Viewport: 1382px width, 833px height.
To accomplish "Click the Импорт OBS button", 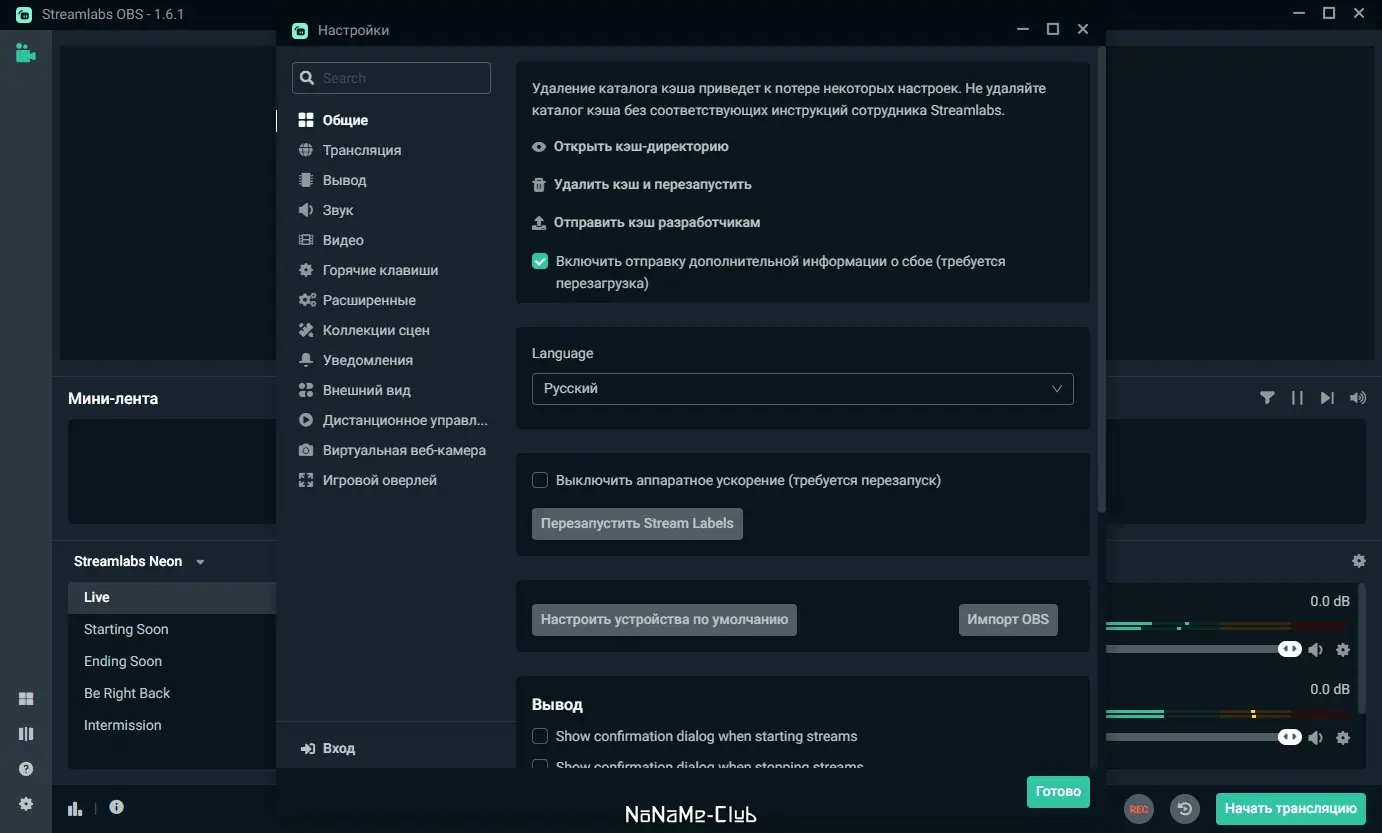I will pos(1007,619).
